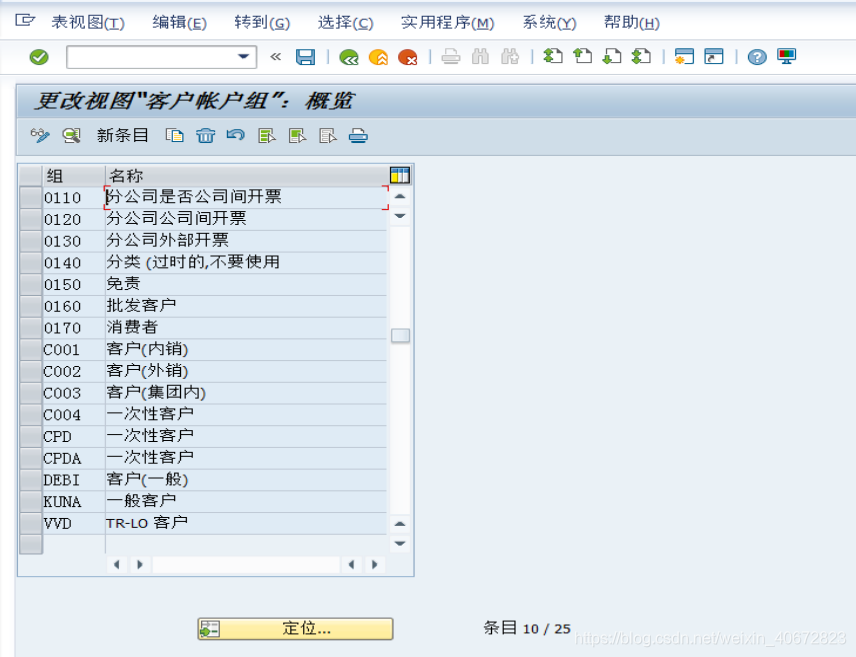Click the vertical scrollbar thumb
This screenshot has width=856, height=657.
pos(400,335)
